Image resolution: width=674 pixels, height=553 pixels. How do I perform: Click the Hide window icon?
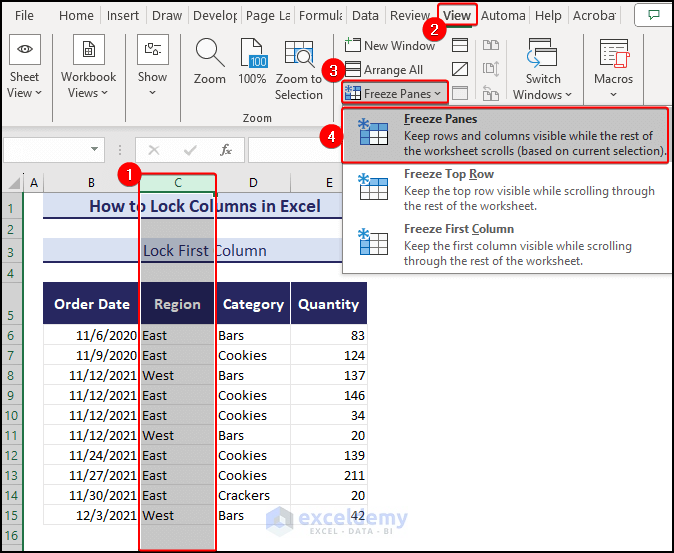pyautogui.click(x=460, y=69)
